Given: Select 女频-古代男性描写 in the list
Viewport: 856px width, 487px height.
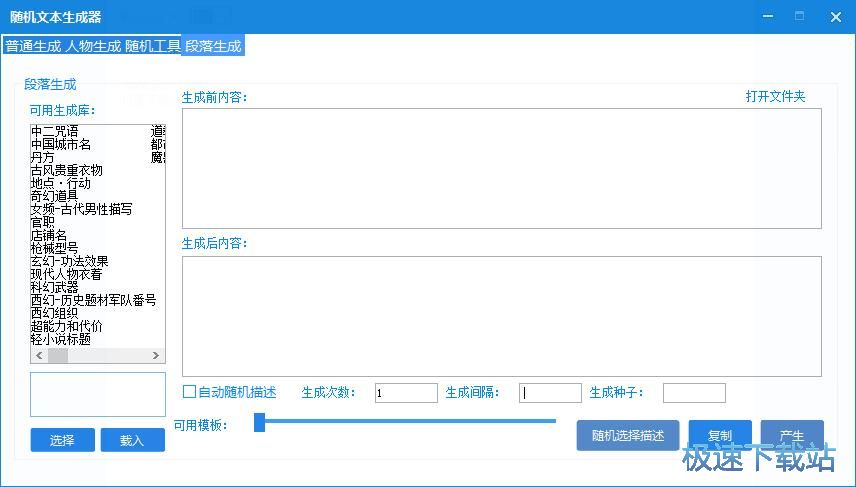Looking at the screenshot, I should pyautogui.click(x=81, y=209).
